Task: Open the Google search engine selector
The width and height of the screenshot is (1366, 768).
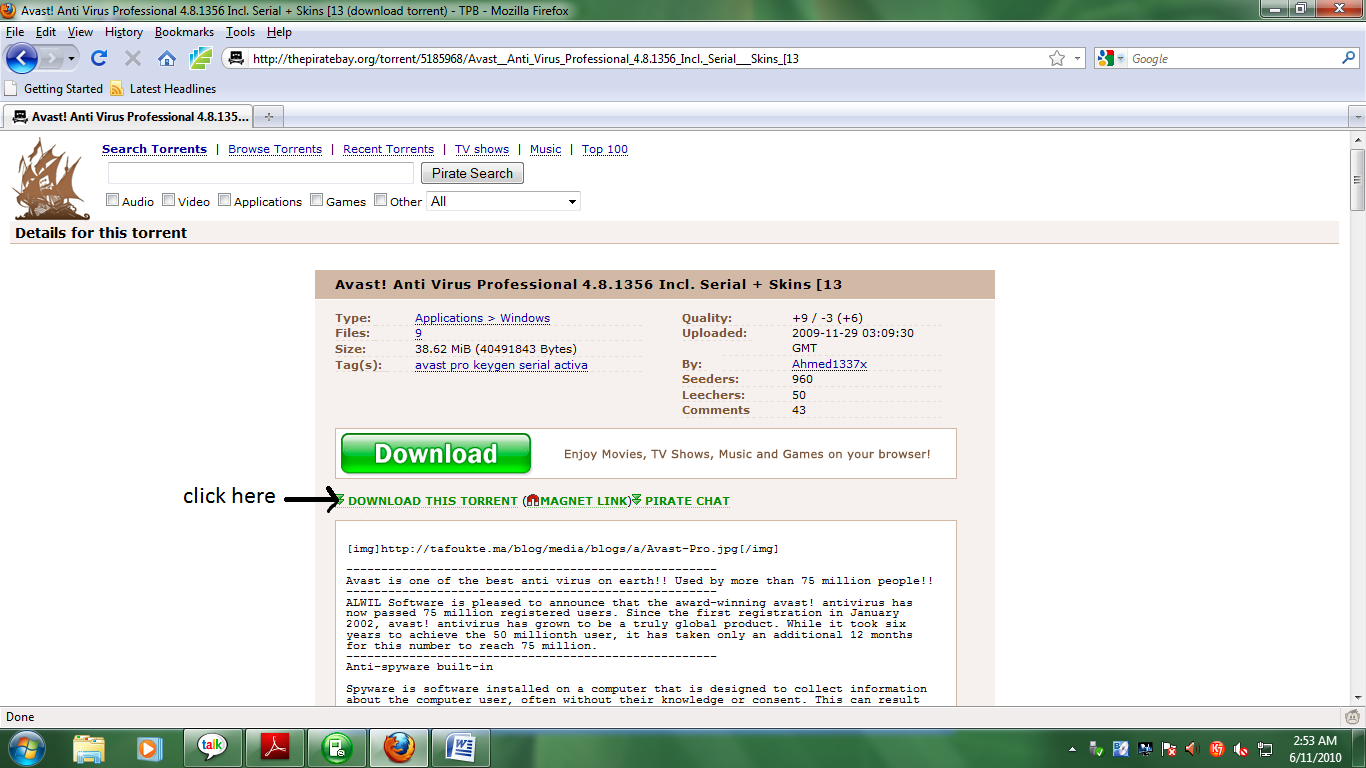Action: 1110,59
